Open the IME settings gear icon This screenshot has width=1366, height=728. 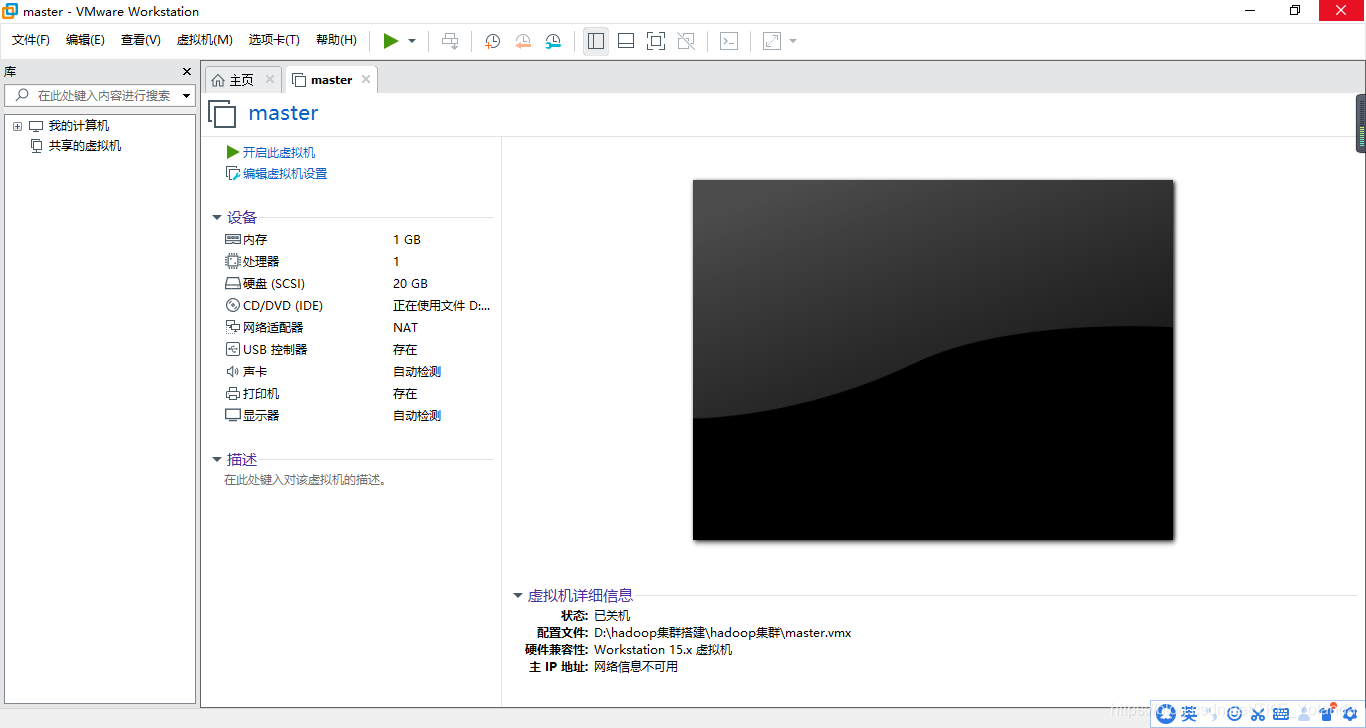pyautogui.click(x=1349, y=713)
